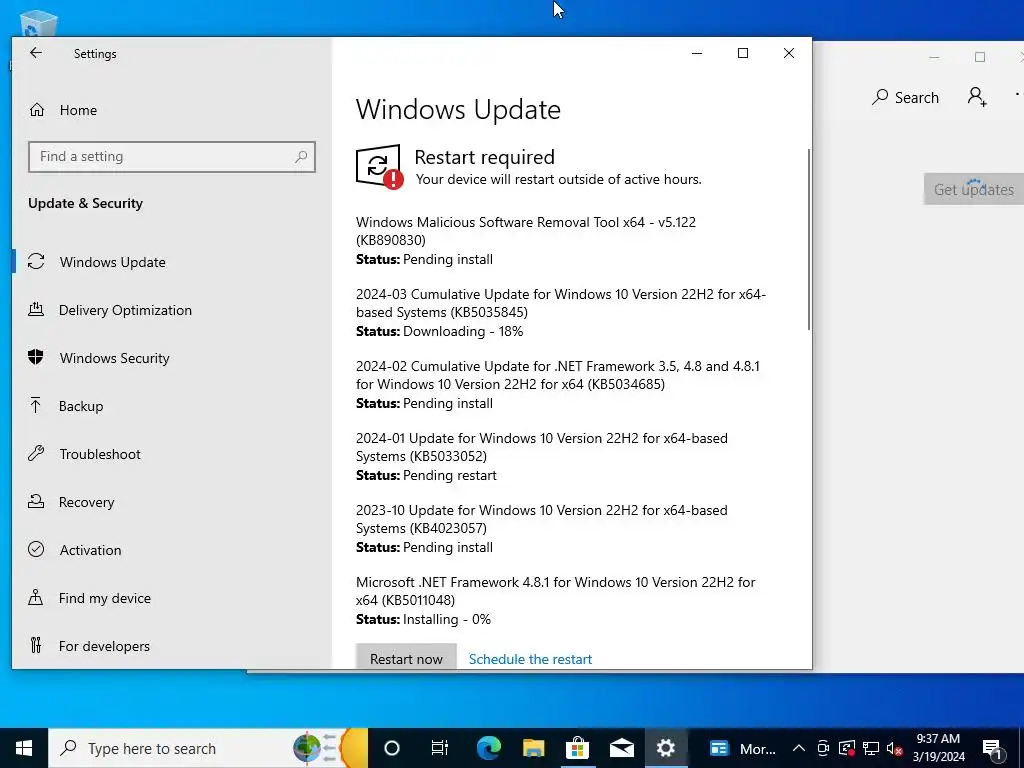Click the Installing - 0% status text
Screen dimensions: 1024x768
coord(447,619)
